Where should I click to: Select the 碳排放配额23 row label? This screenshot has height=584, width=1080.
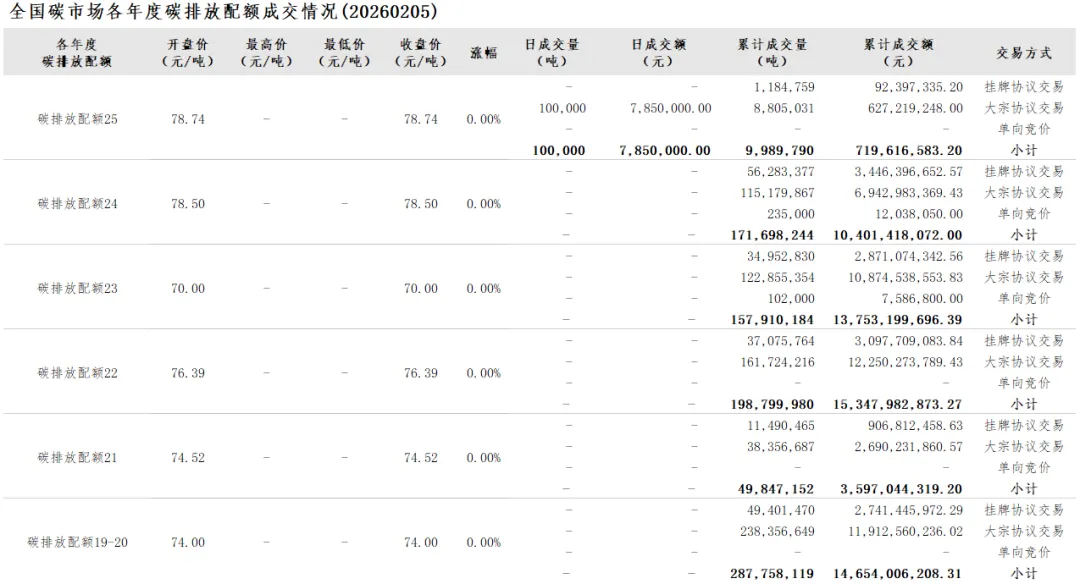pyautogui.click(x=78, y=289)
